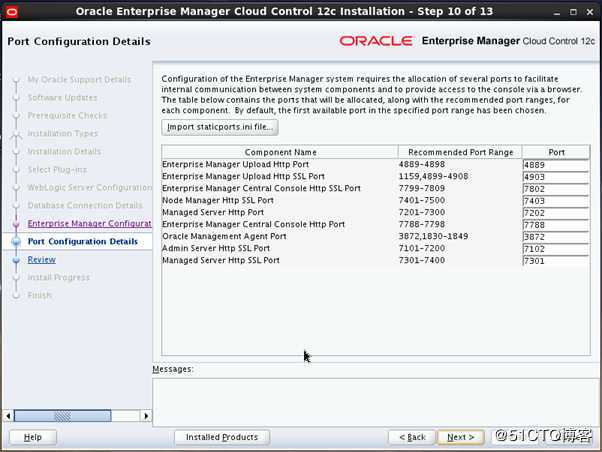602x452 pixels.
Task: Click the 'My Oracle Support Details' step
Action: click(x=79, y=79)
